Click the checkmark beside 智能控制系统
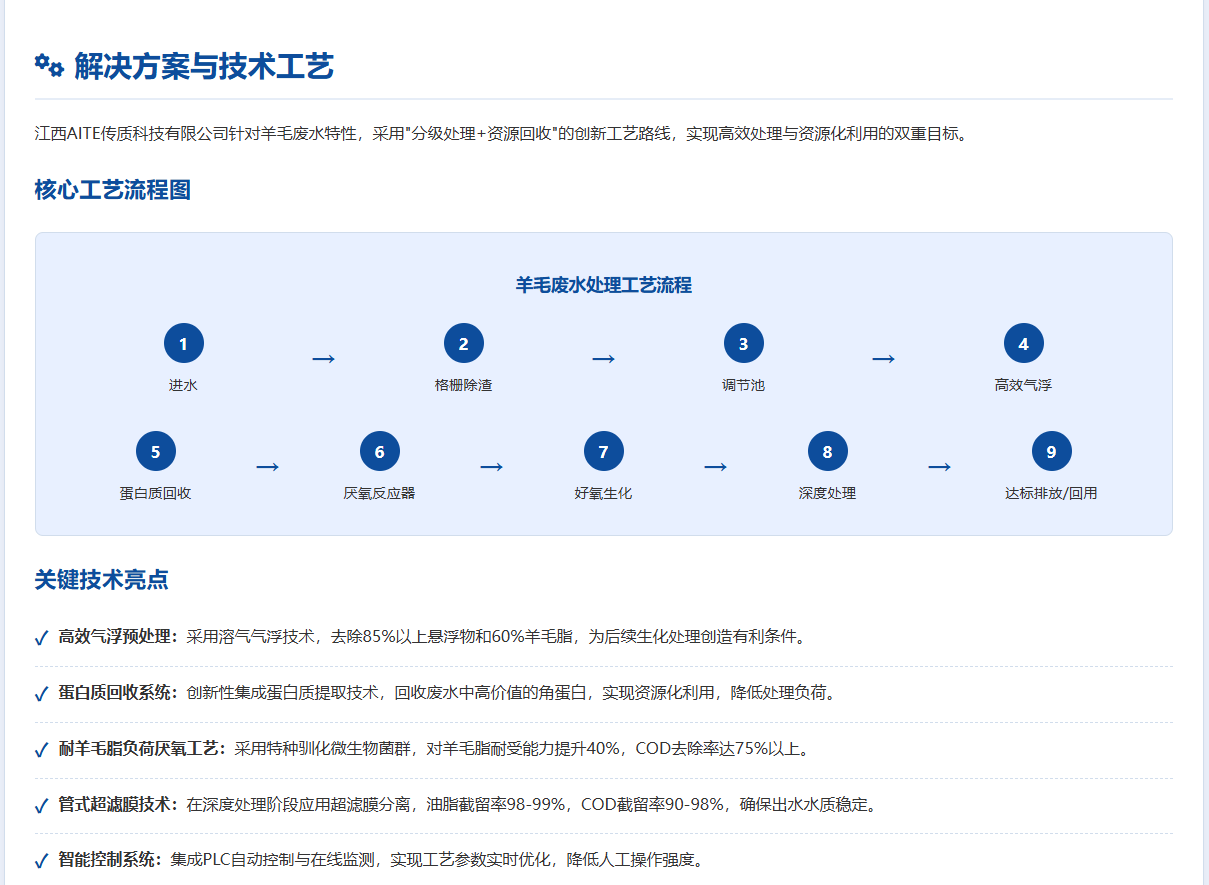Viewport: 1209px width, 885px height. (41, 861)
